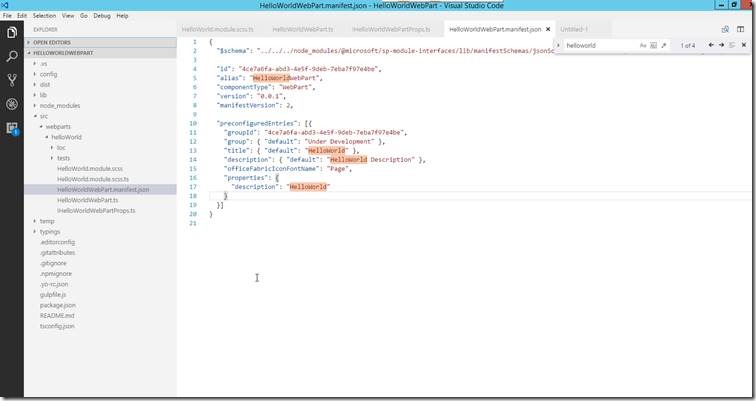This screenshot has height=401, width=756.
Task: Click the "1 of 4" match count
Action: 688,45
